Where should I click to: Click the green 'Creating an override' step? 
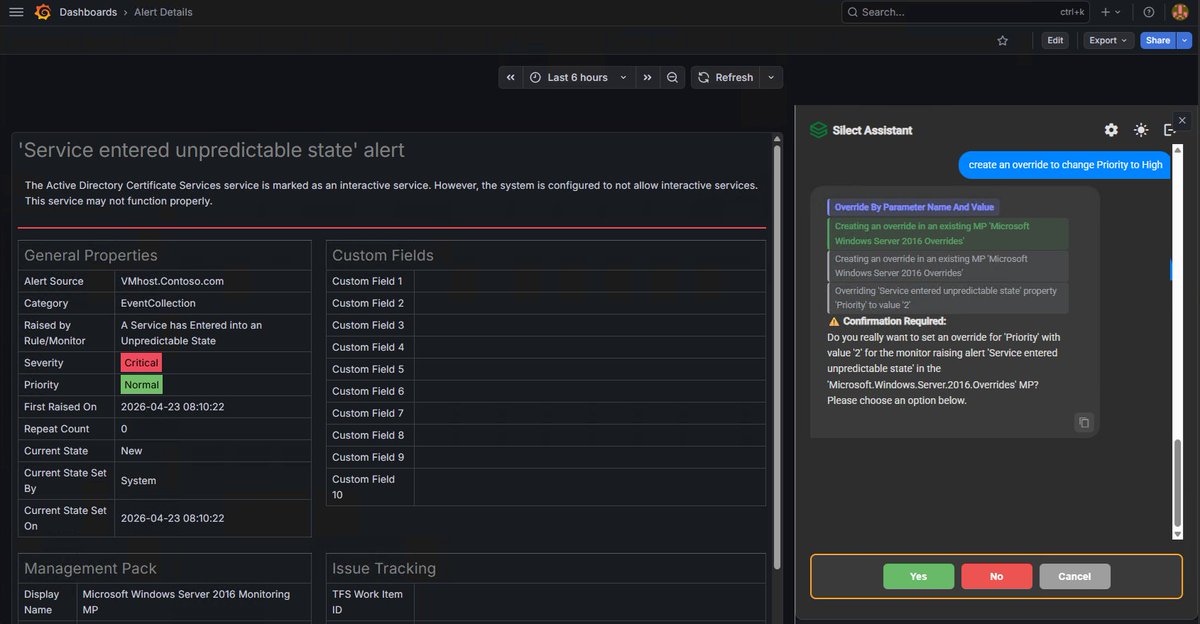pyautogui.click(x=948, y=234)
